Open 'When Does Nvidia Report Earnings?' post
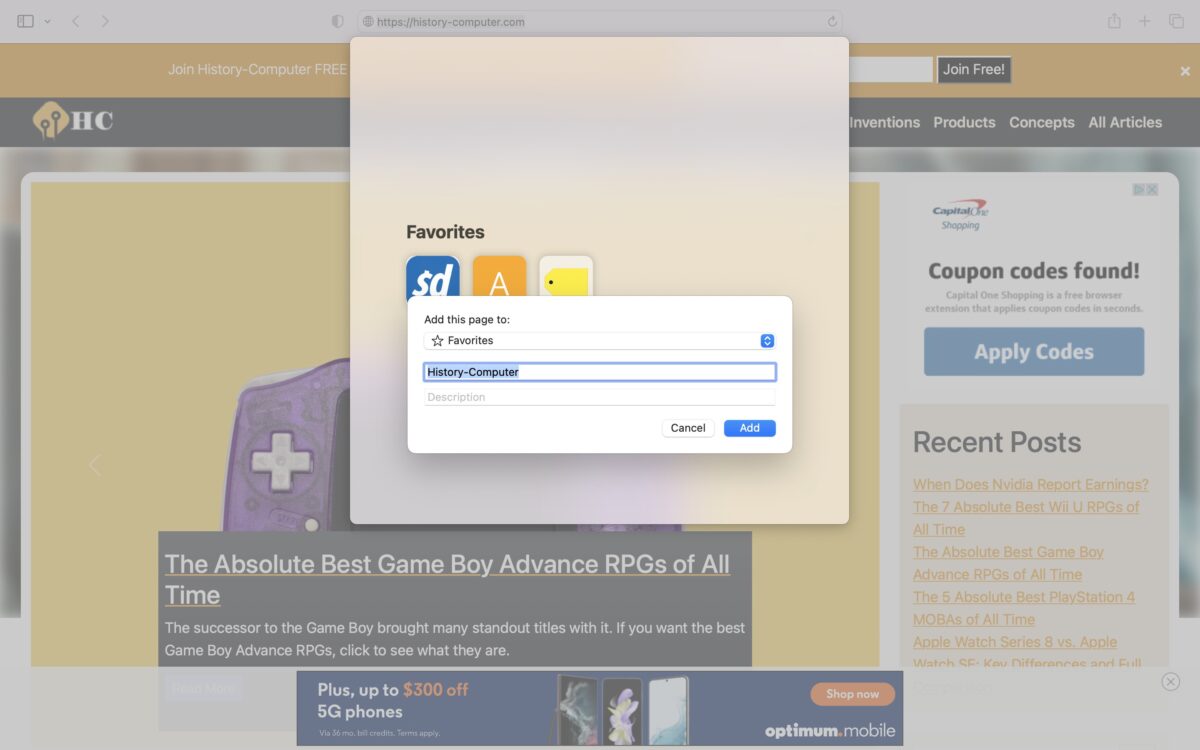 (x=1030, y=484)
